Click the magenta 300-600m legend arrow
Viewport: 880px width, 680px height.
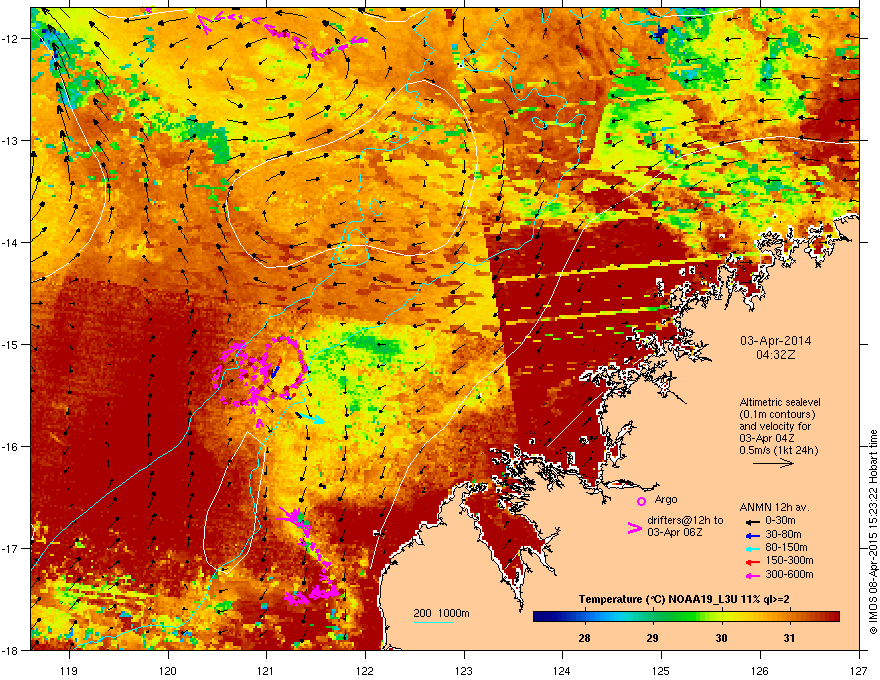click(753, 576)
